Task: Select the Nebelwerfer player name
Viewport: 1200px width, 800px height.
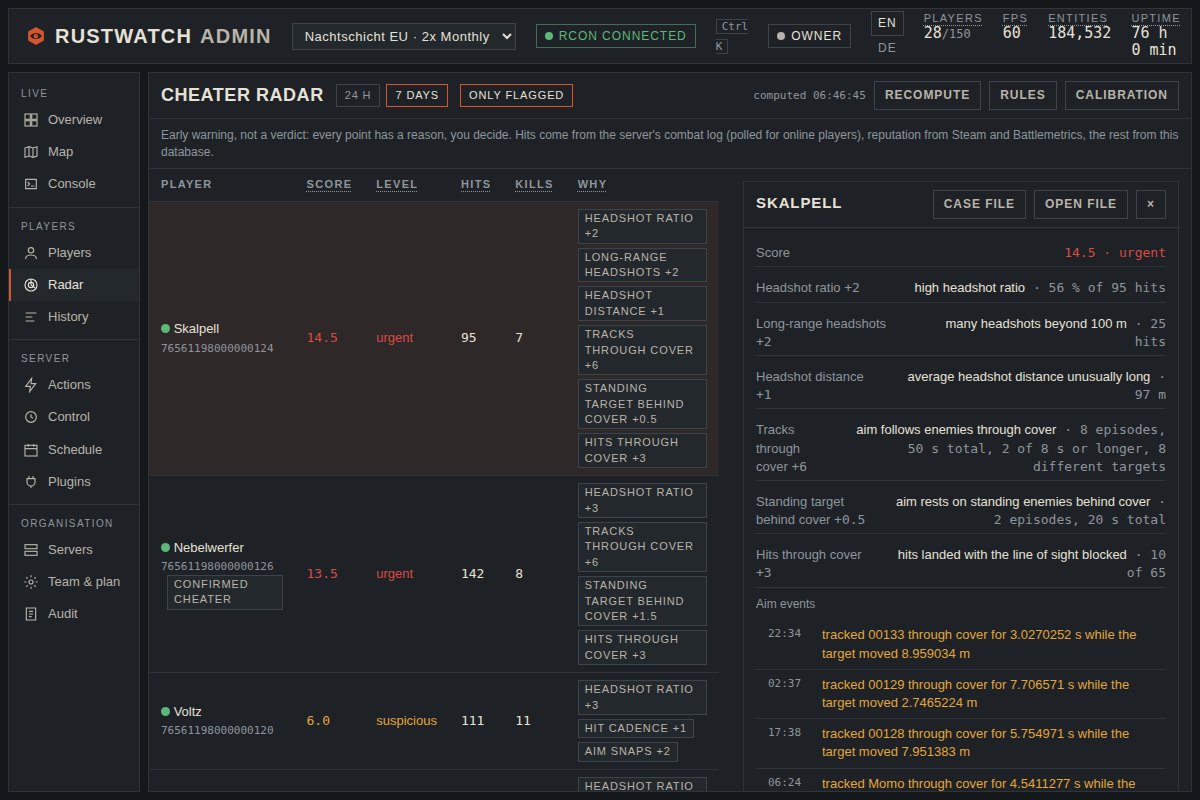Action: [209, 548]
